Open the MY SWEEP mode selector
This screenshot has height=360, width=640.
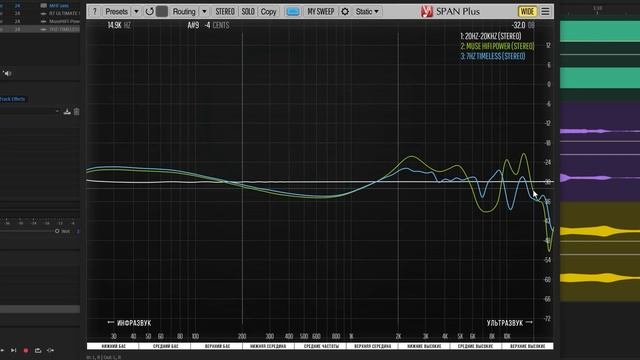[320, 11]
